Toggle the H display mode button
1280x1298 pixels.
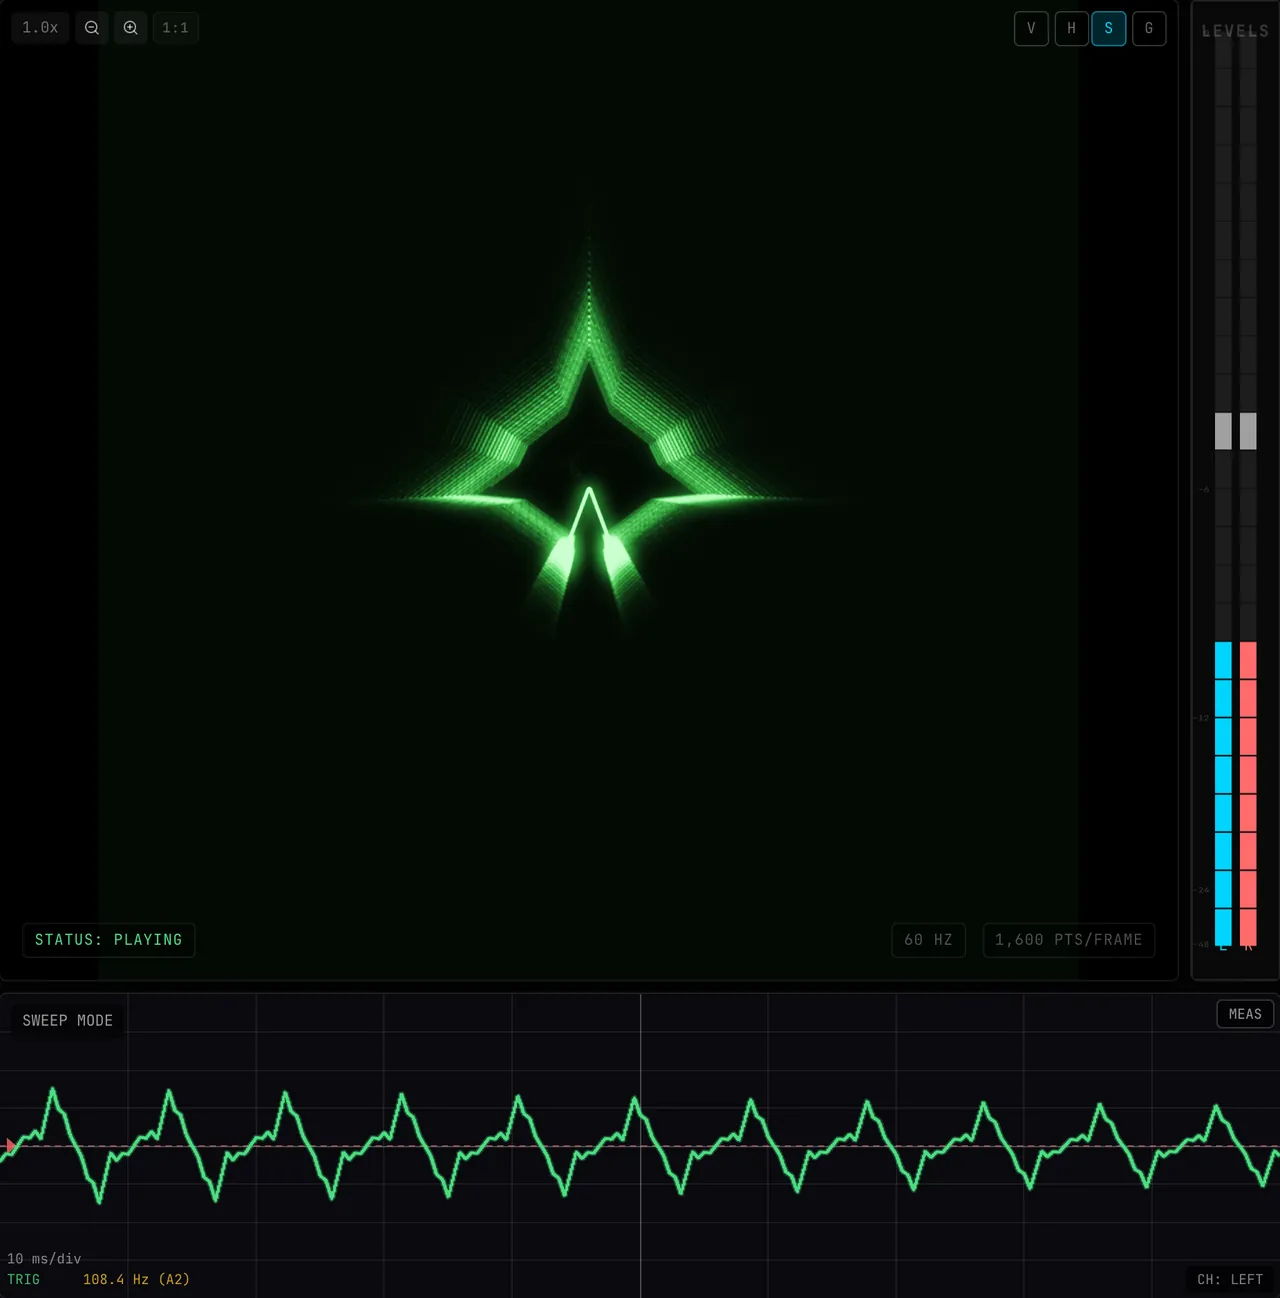(x=1071, y=28)
